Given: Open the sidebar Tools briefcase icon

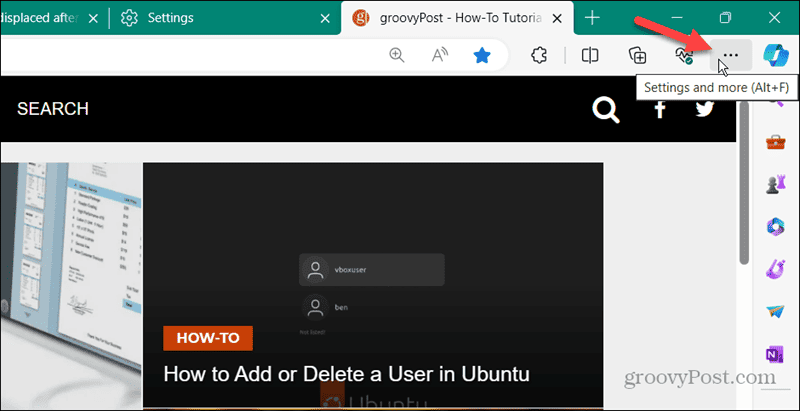Looking at the screenshot, I should 776,142.
